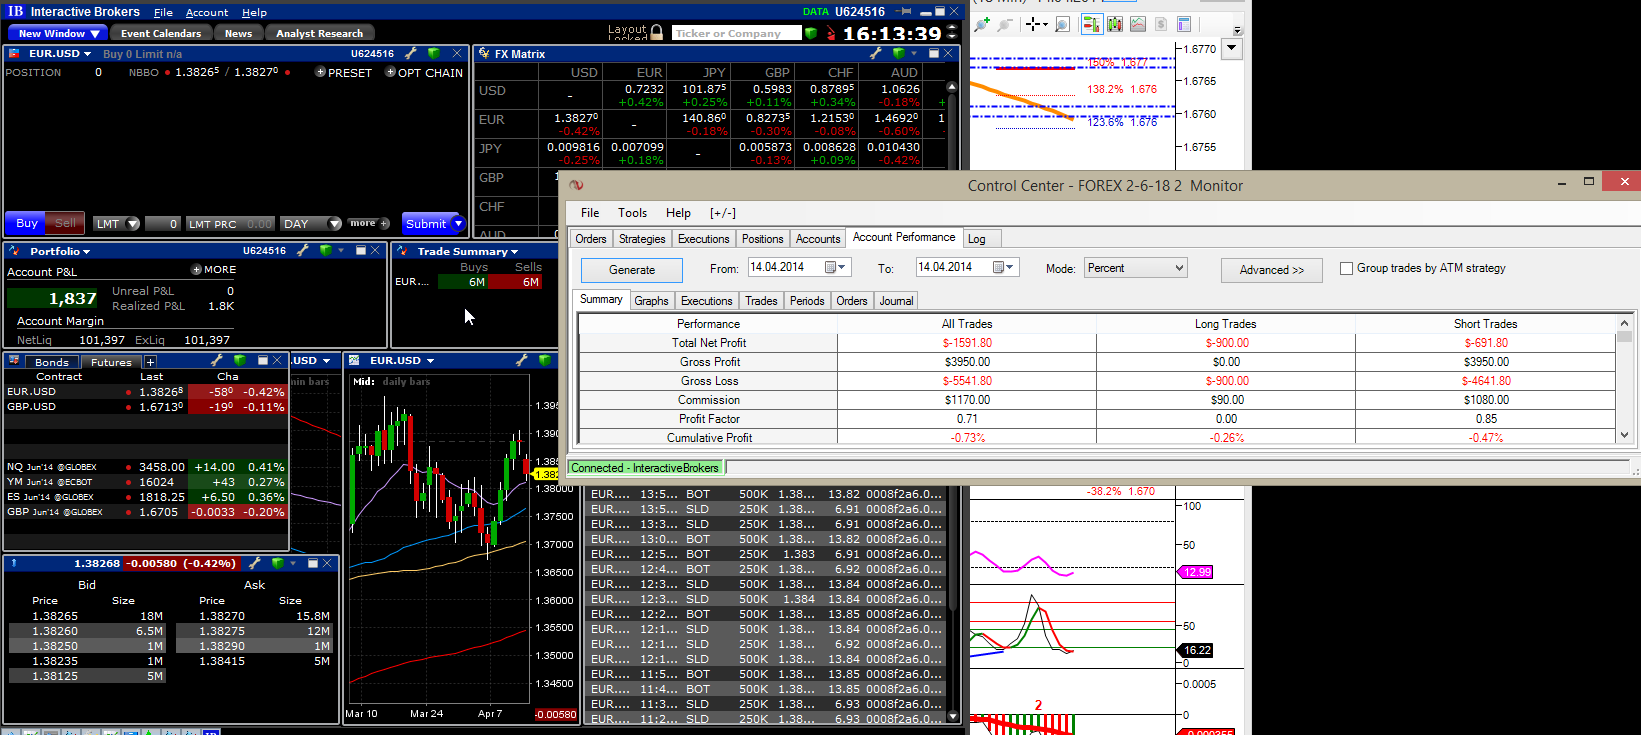Open the data box icon in the chart toolbar
The image size is (1641, 735).
1184,24
